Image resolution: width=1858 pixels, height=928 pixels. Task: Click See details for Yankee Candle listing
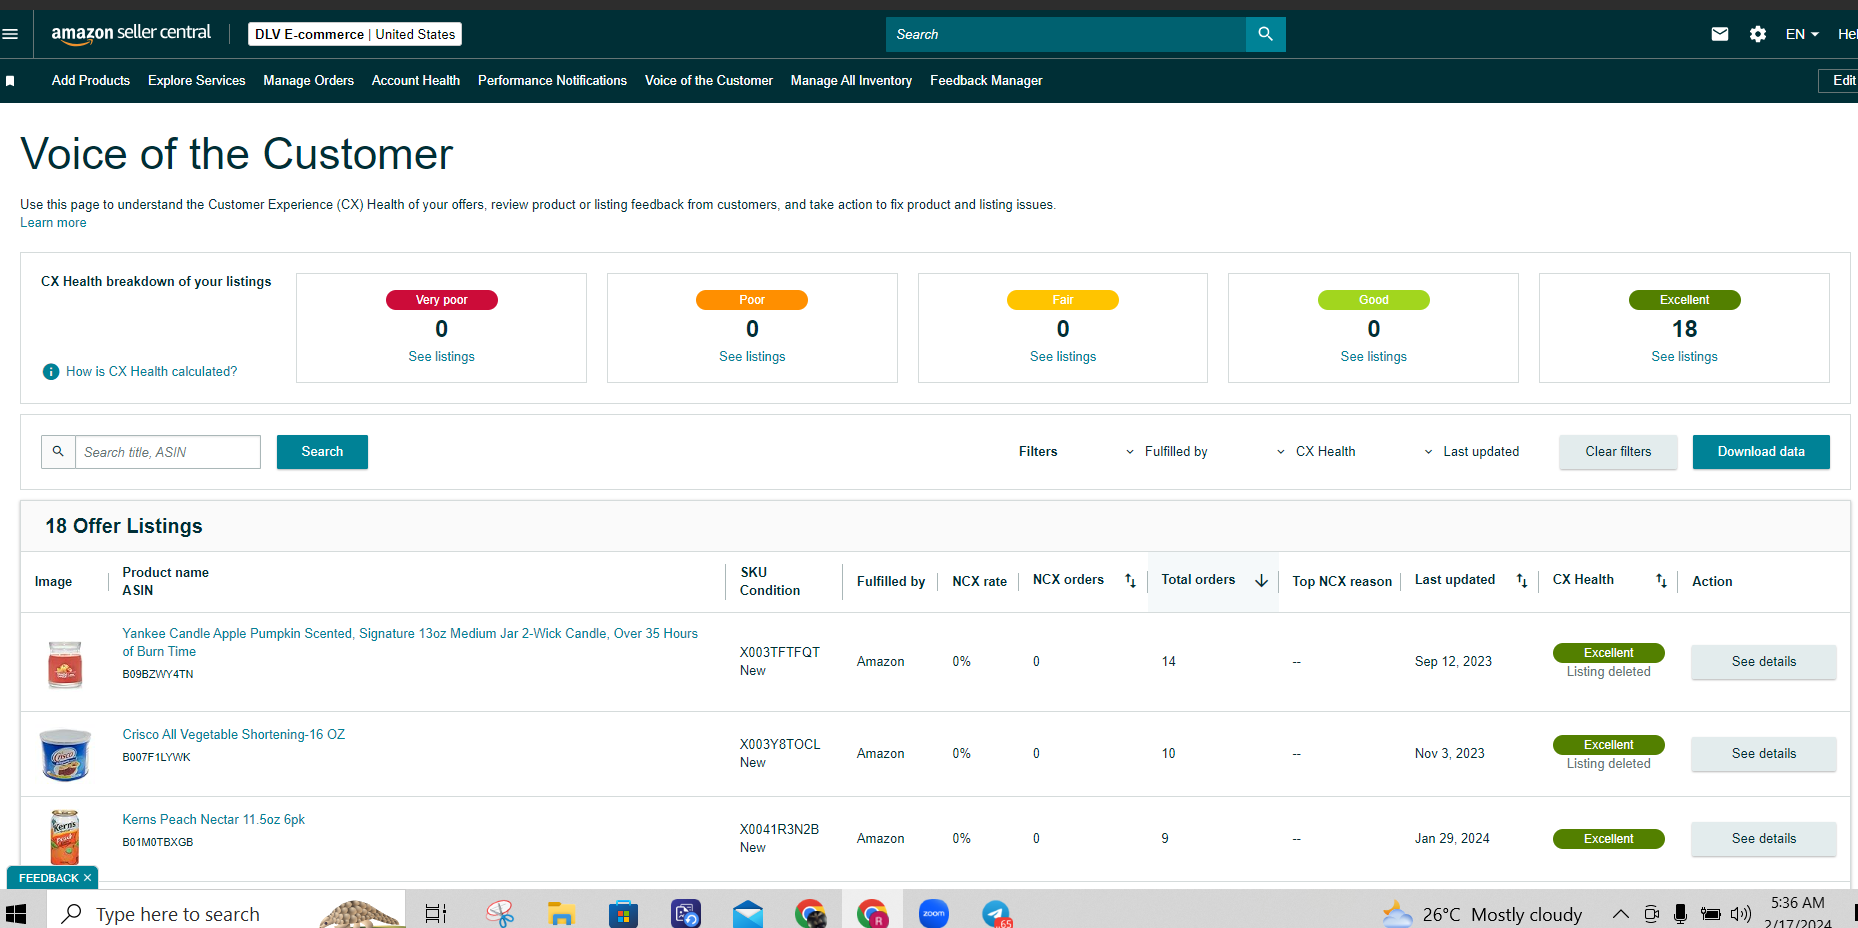click(1764, 662)
